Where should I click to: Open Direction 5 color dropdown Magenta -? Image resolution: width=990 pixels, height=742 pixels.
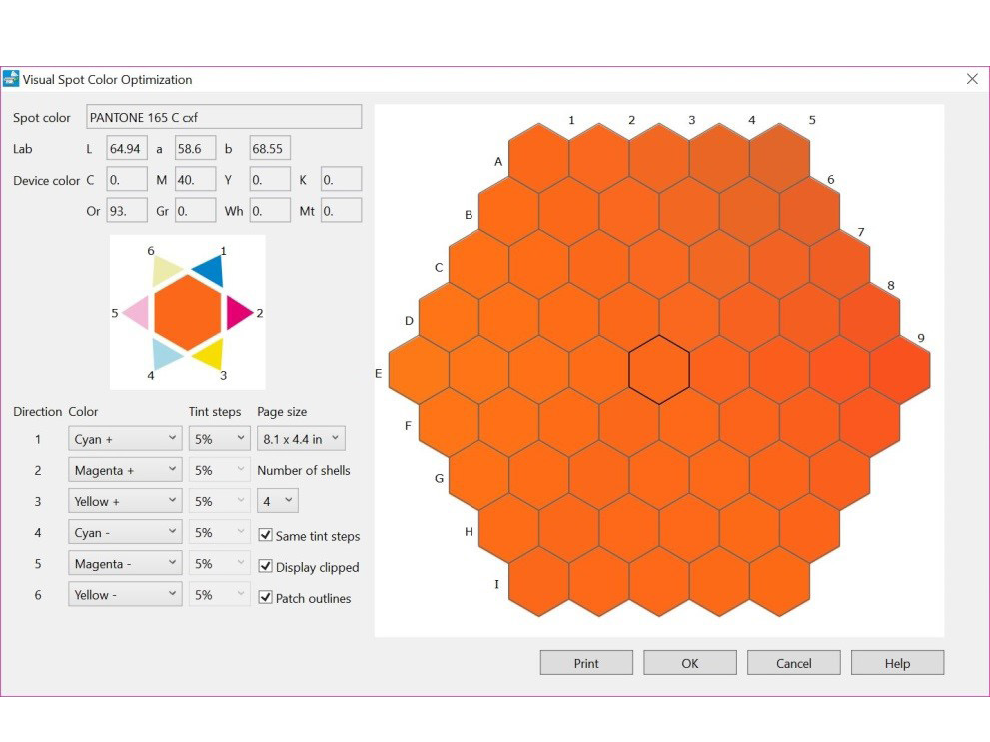pyautogui.click(x=125, y=563)
